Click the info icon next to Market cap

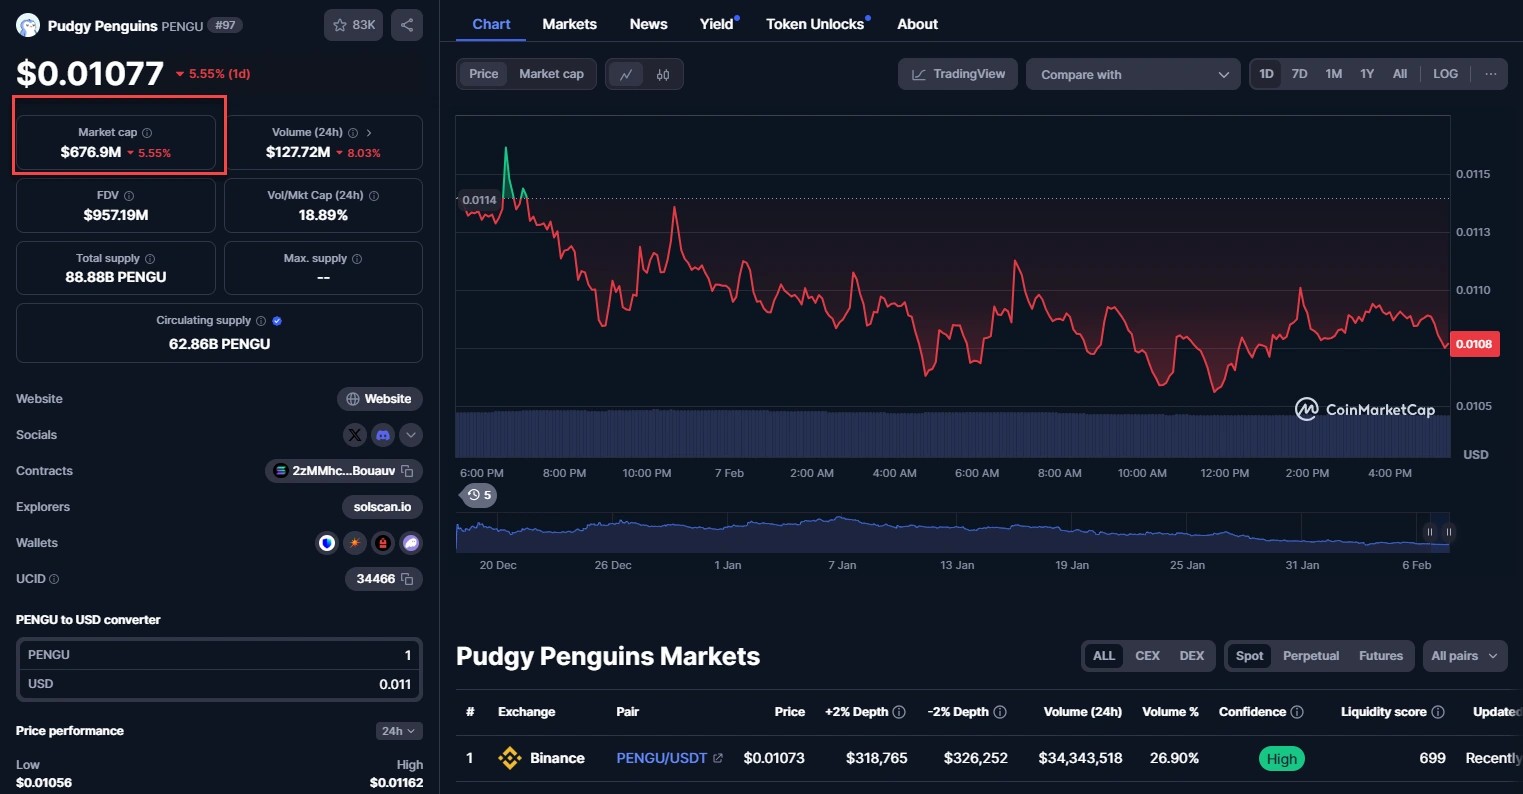(x=147, y=133)
